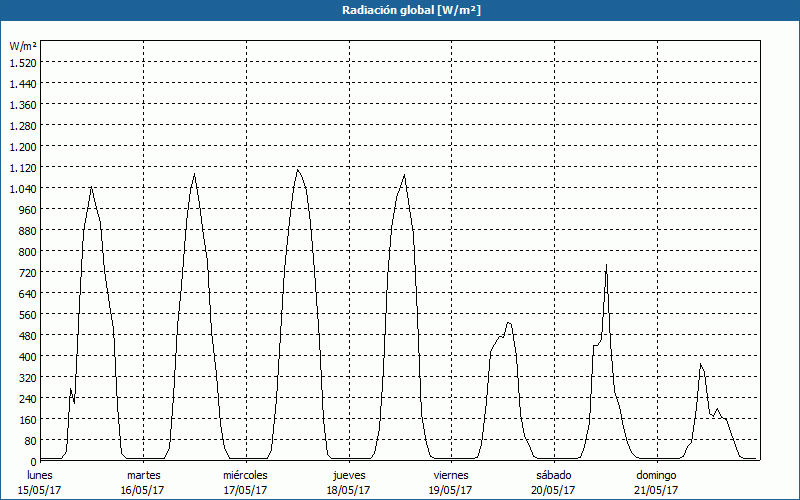Click the 960 y-axis tick label
Image resolution: width=800 pixels, height=500 pixels.
(26, 209)
